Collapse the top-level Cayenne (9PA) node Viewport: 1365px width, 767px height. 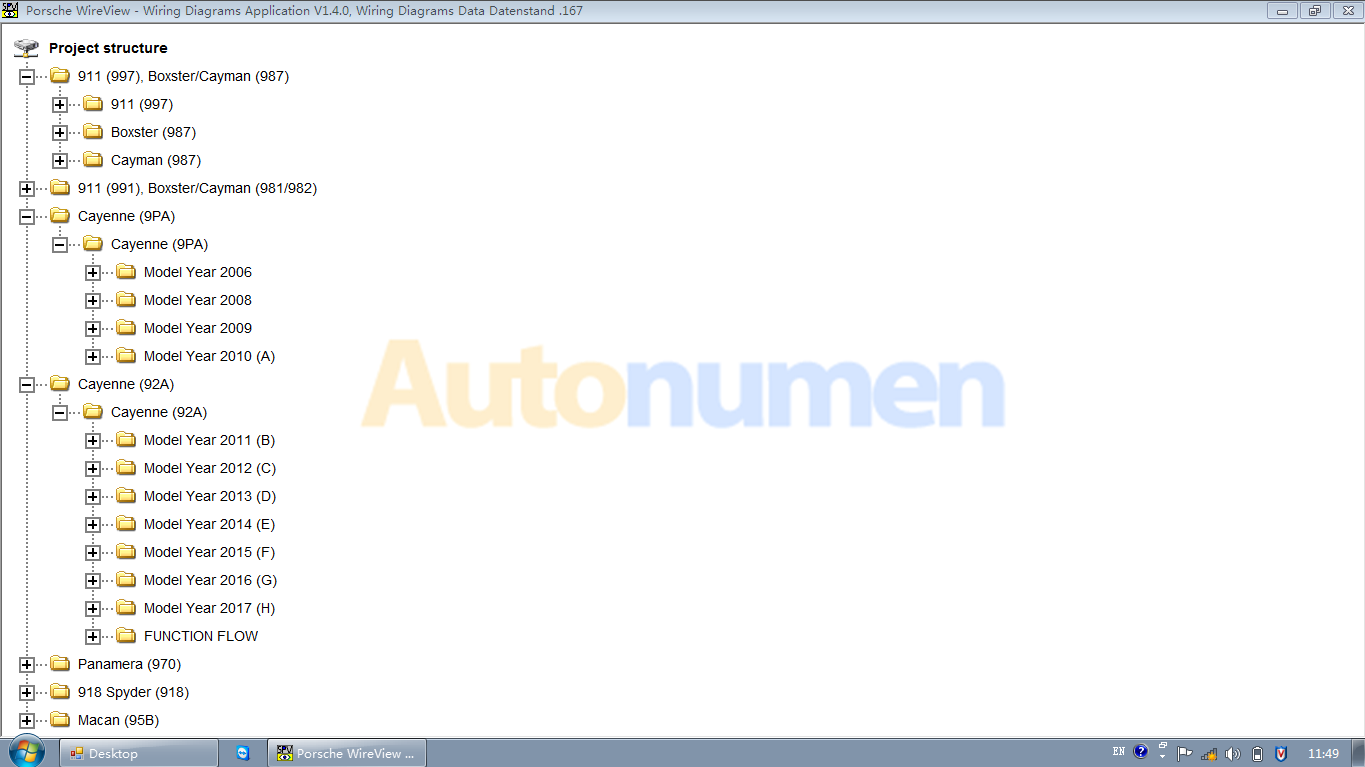click(x=27, y=216)
